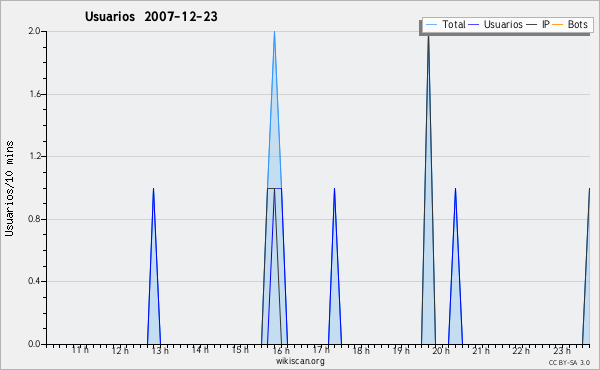Click the 0.4 y-axis value
This screenshot has height=370, width=600.
[34, 281]
